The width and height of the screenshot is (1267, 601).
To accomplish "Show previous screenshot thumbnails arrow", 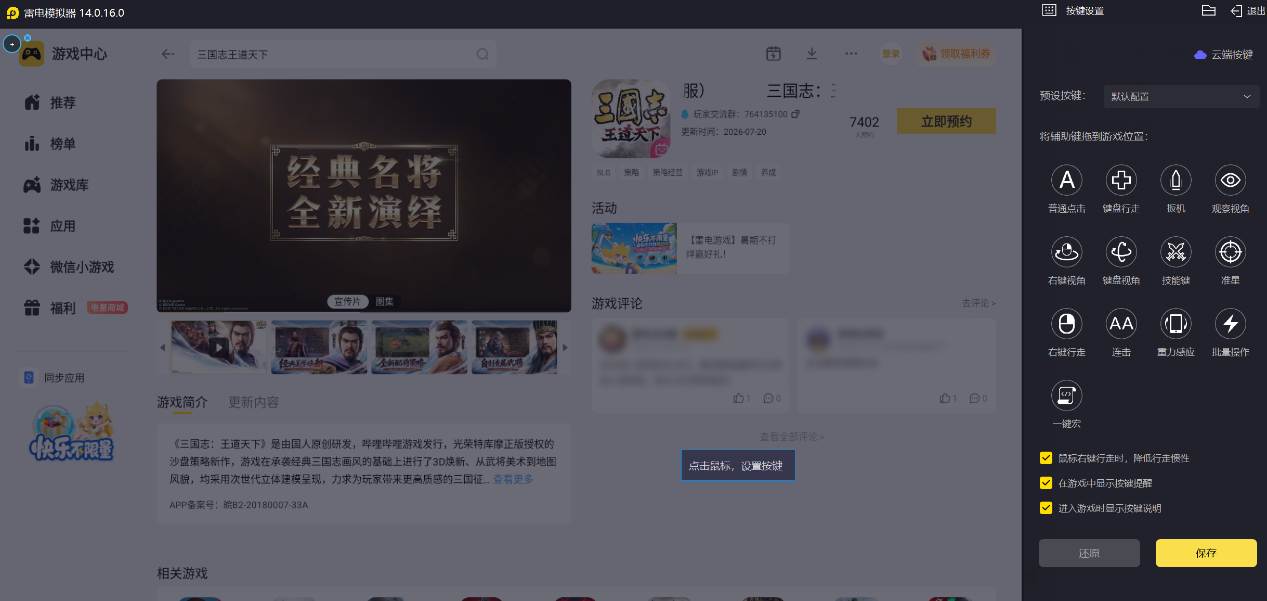I will click(x=163, y=348).
